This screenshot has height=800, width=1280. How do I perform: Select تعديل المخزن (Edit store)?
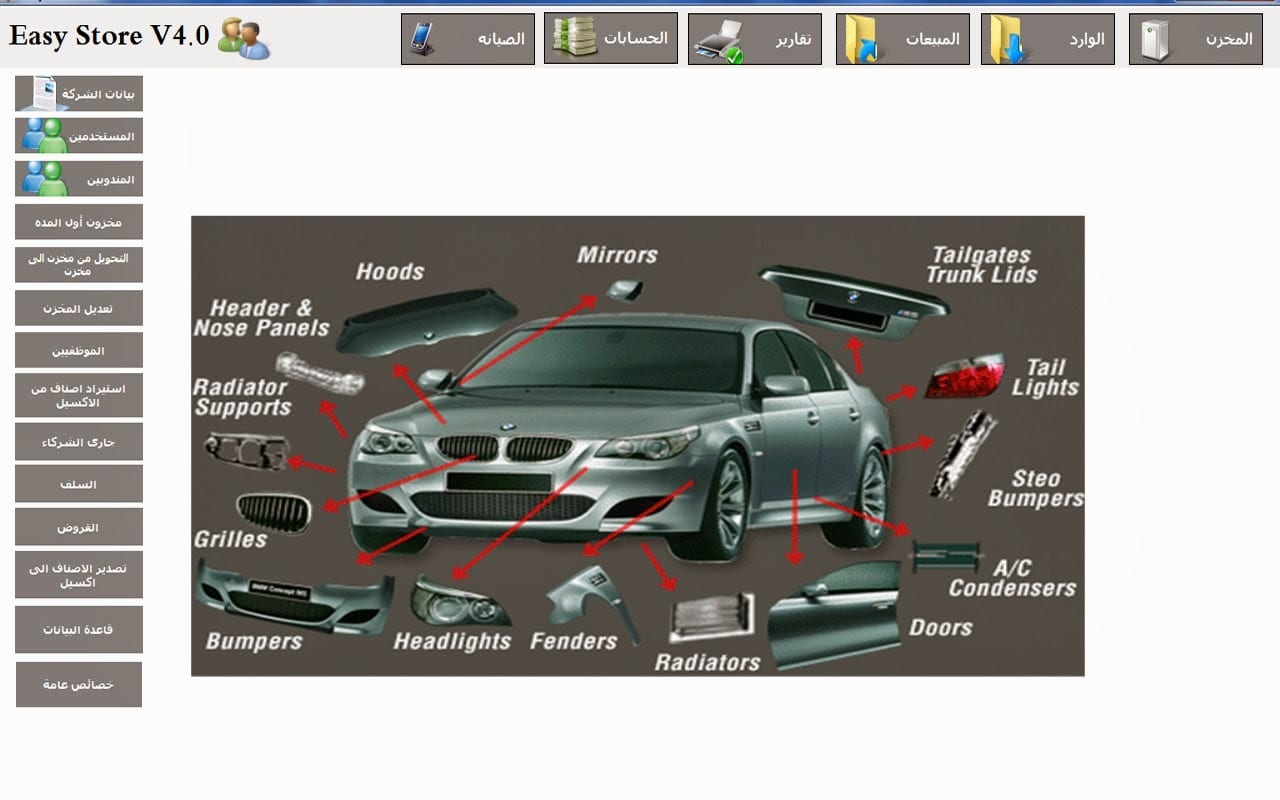click(x=79, y=308)
